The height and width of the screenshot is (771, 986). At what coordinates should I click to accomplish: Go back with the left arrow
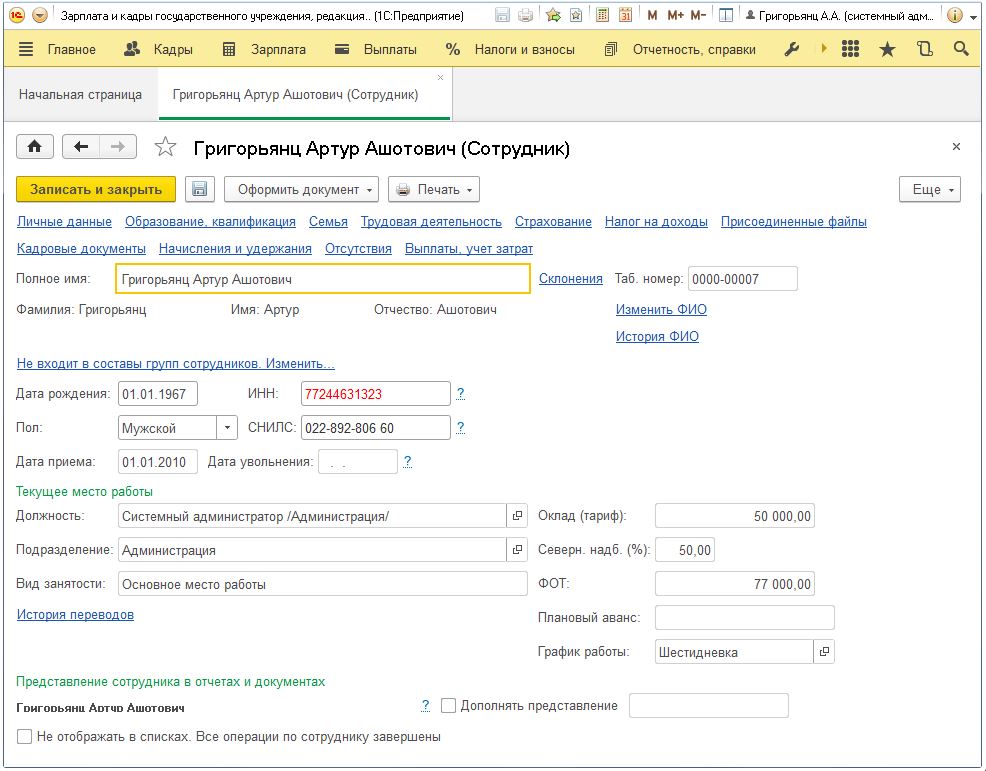point(81,147)
